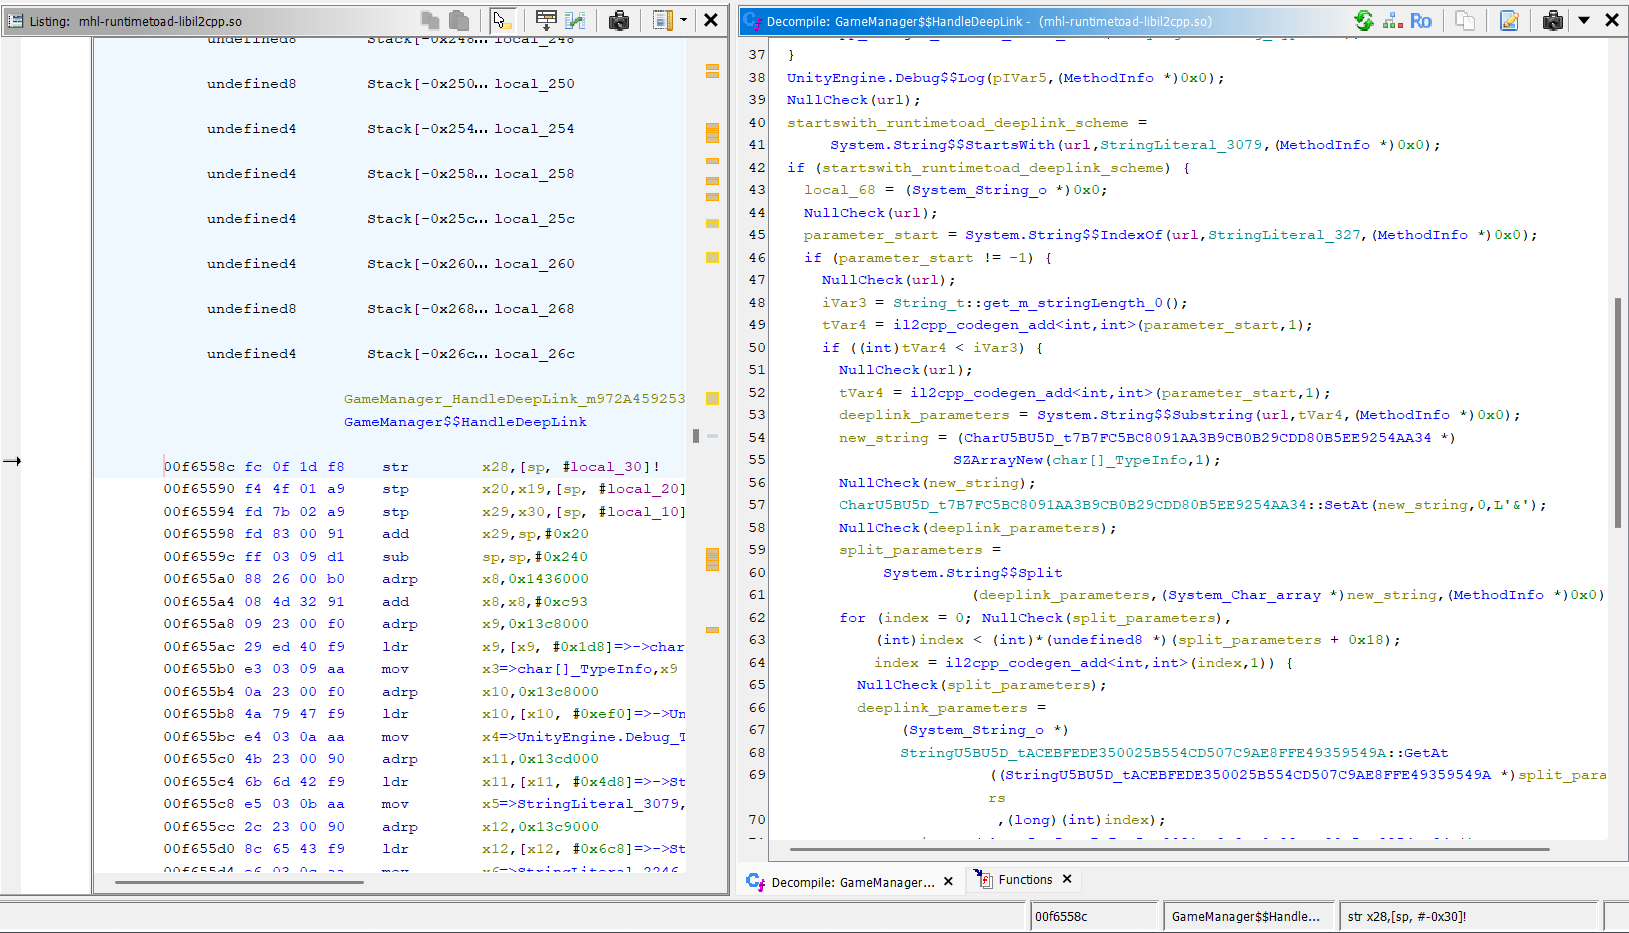The height and width of the screenshot is (933, 1629).
Task: Click the Listing horizontal scrollbar
Action: tap(239, 882)
